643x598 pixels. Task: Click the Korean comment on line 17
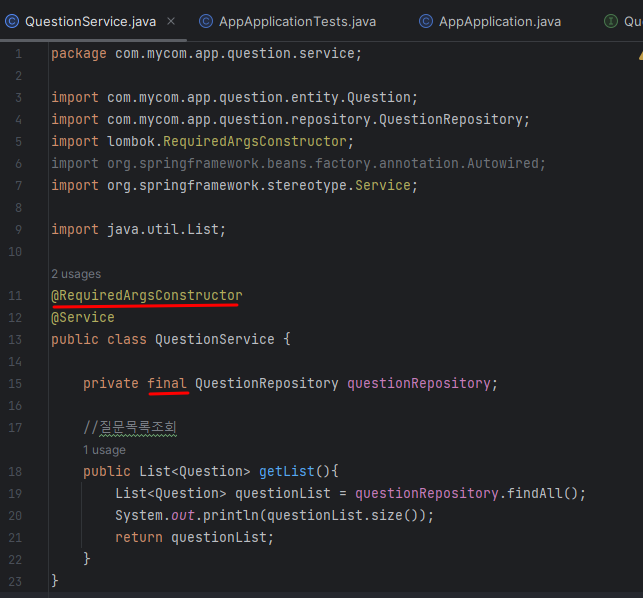(130, 427)
